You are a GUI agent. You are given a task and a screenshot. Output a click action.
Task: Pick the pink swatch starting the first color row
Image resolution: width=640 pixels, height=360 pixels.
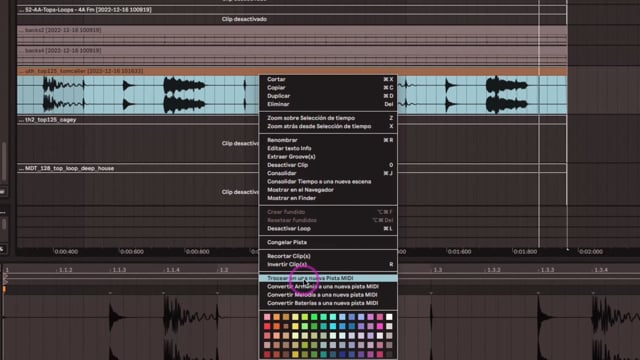(267, 317)
